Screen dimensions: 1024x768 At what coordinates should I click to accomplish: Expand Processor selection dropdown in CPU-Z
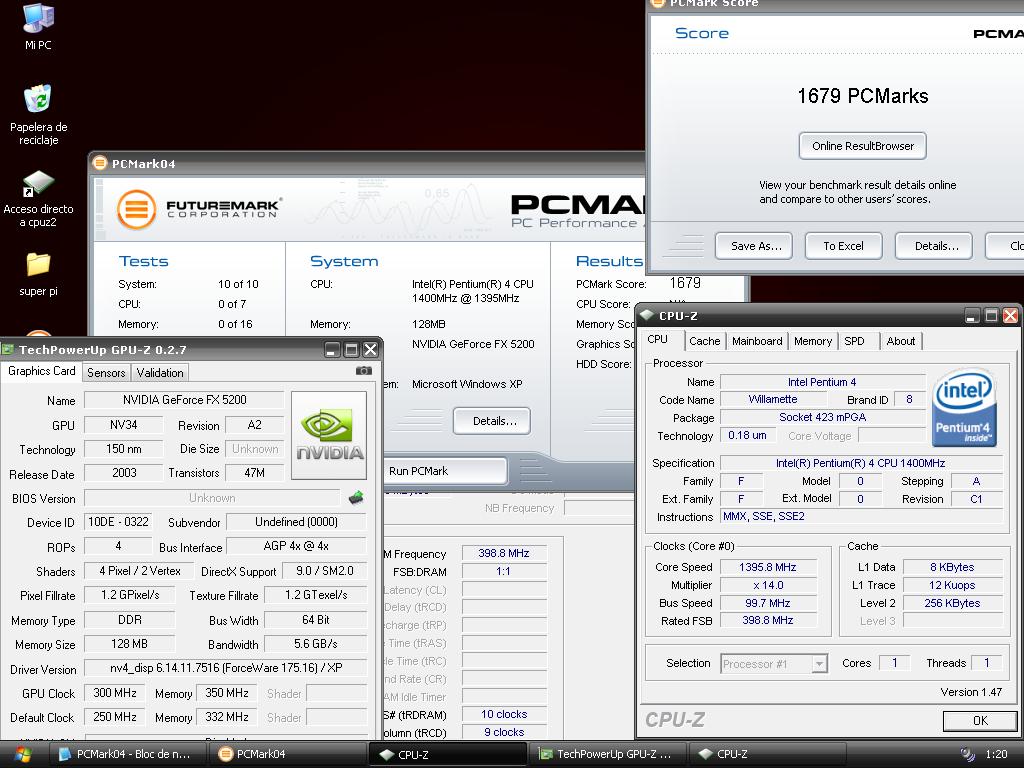tap(819, 664)
